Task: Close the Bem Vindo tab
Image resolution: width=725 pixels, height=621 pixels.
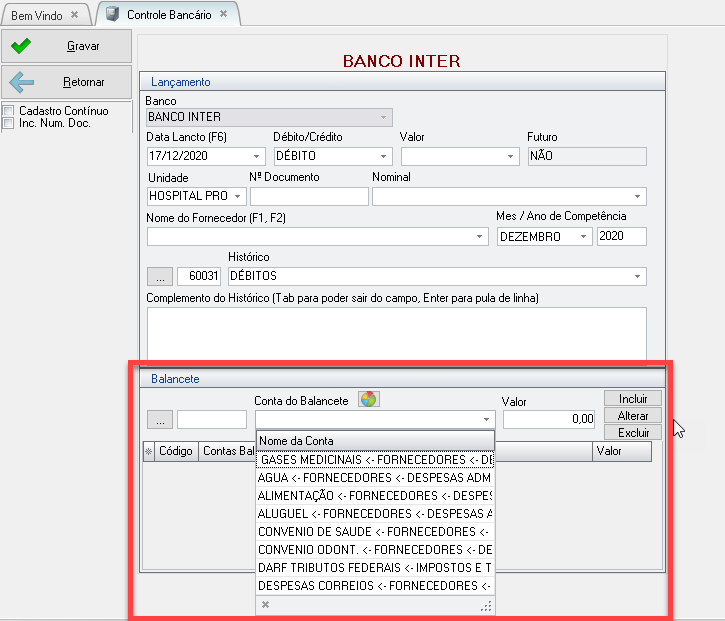Action: click(x=75, y=15)
